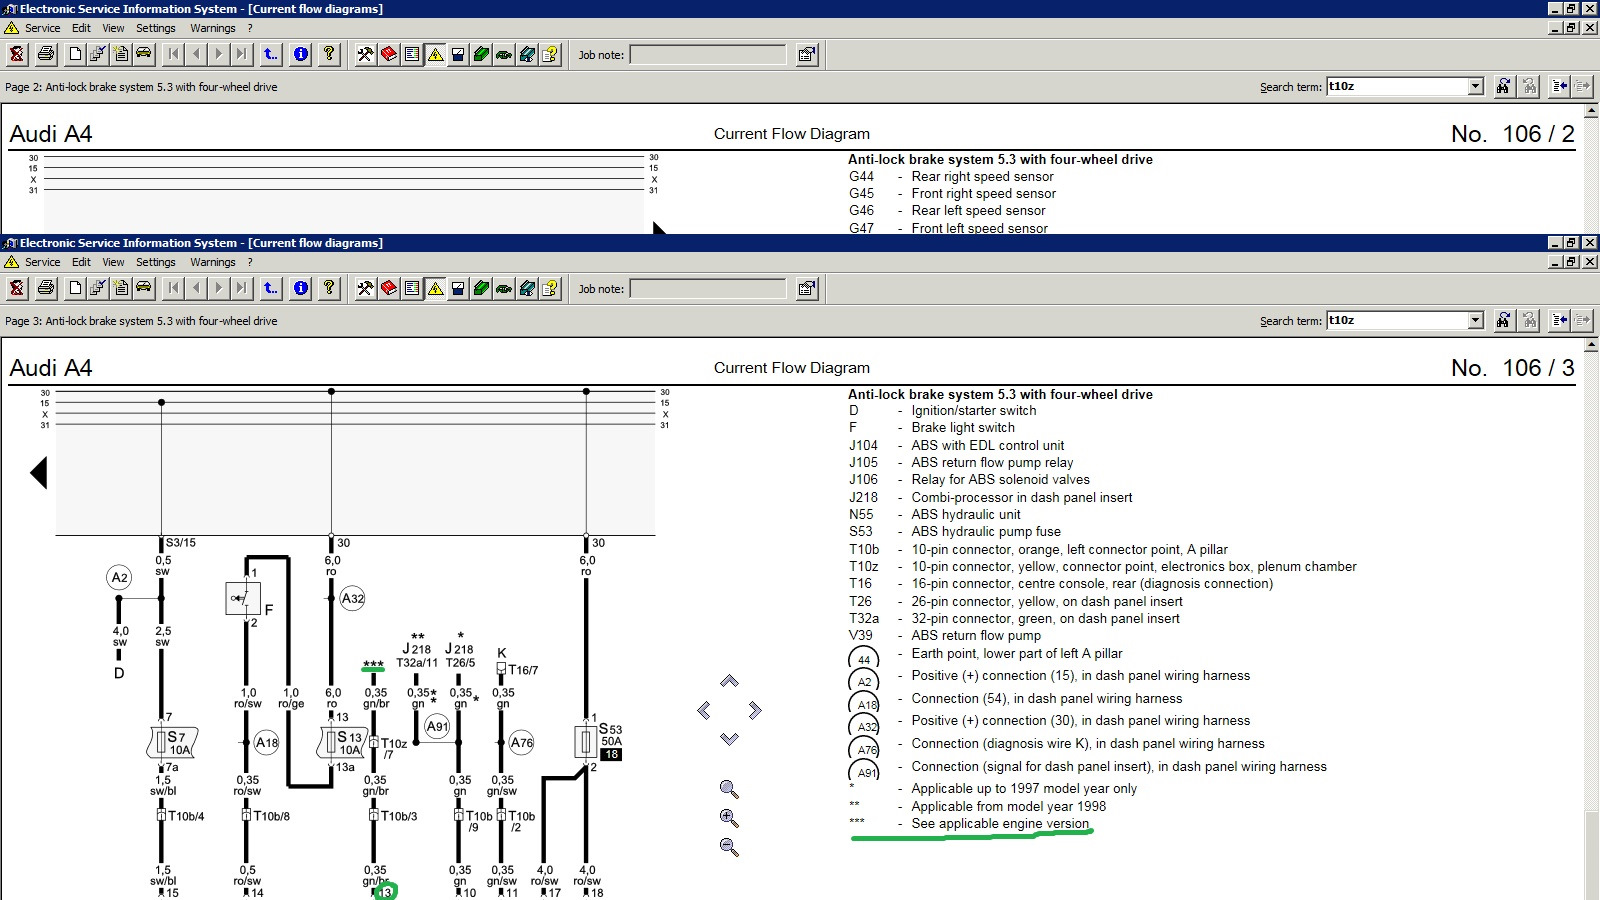Open Search term dropdown in Page 3 window

[x=1475, y=320]
